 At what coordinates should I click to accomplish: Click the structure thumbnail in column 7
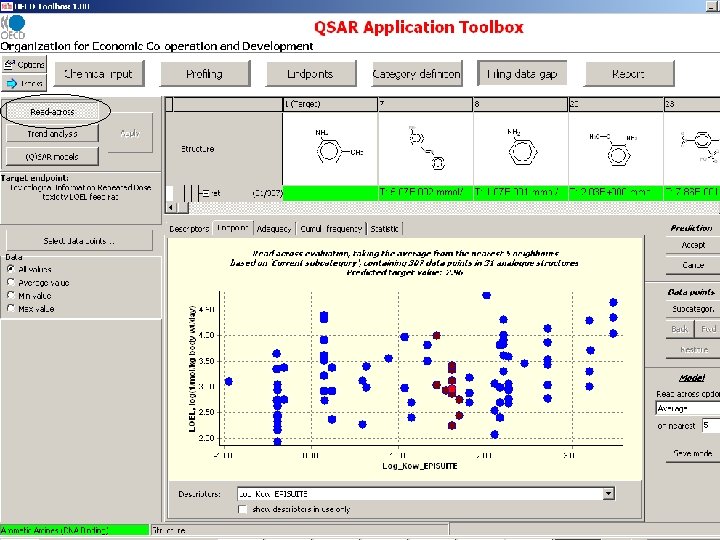(x=425, y=149)
